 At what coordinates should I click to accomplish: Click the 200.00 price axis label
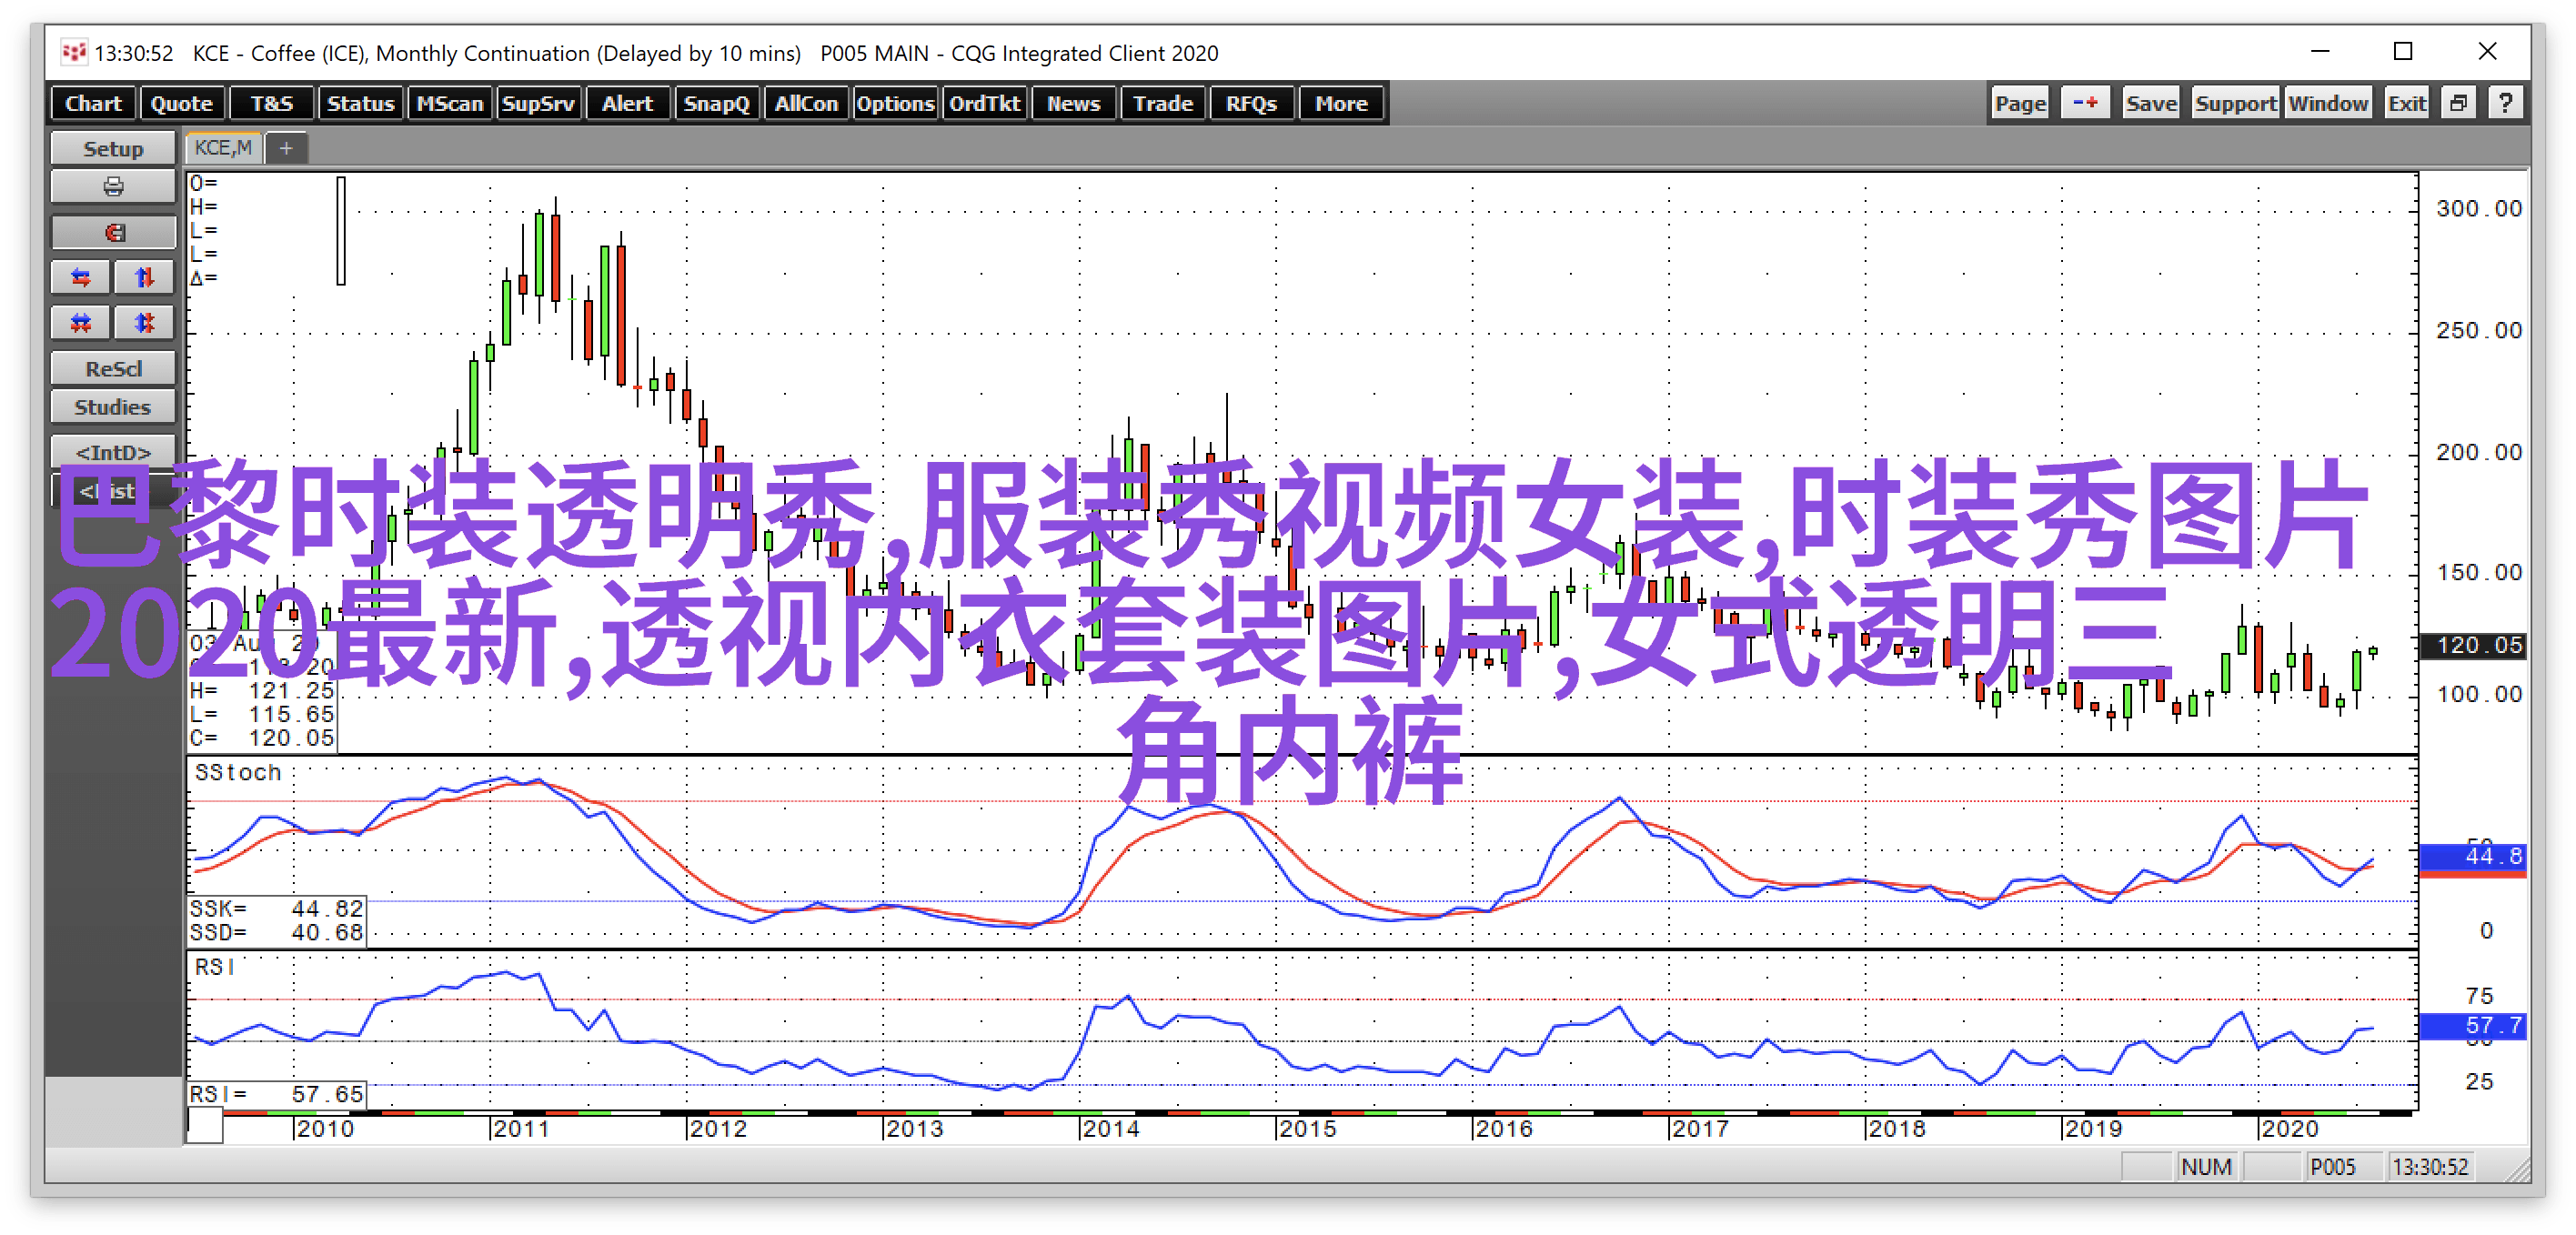(x=2478, y=452)
